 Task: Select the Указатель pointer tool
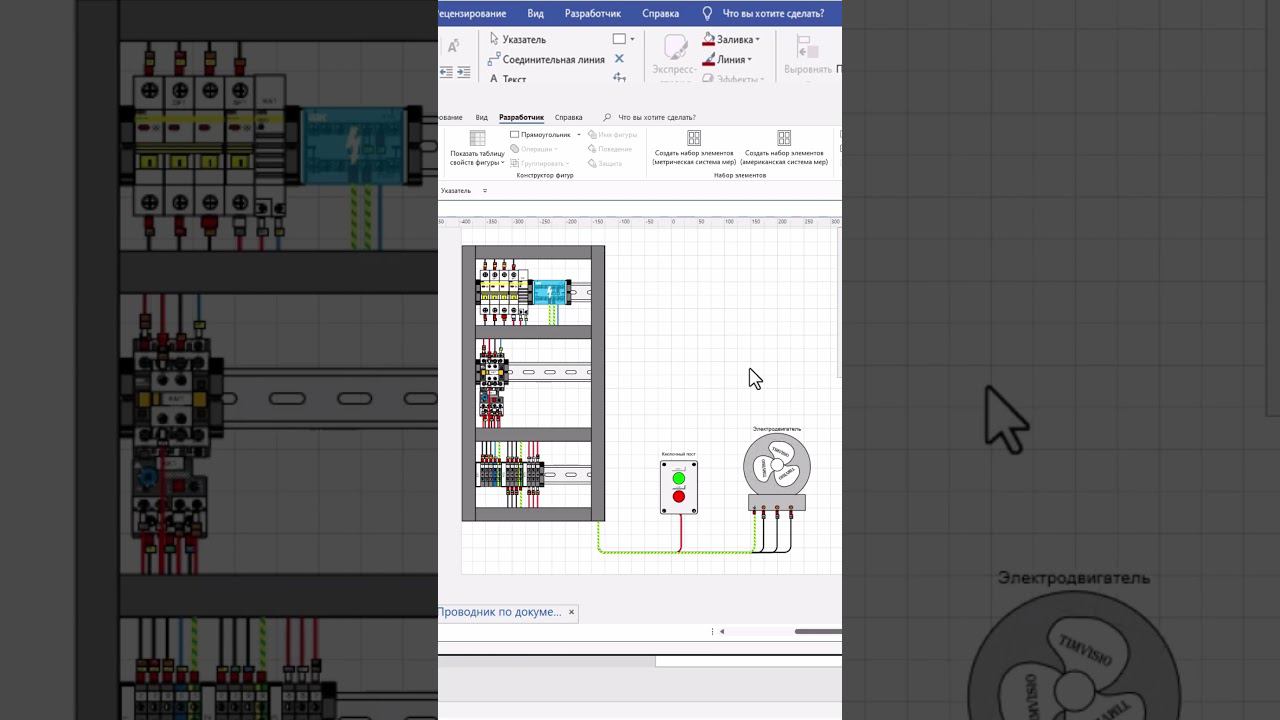pyautogui.click(x=518, y=39)
